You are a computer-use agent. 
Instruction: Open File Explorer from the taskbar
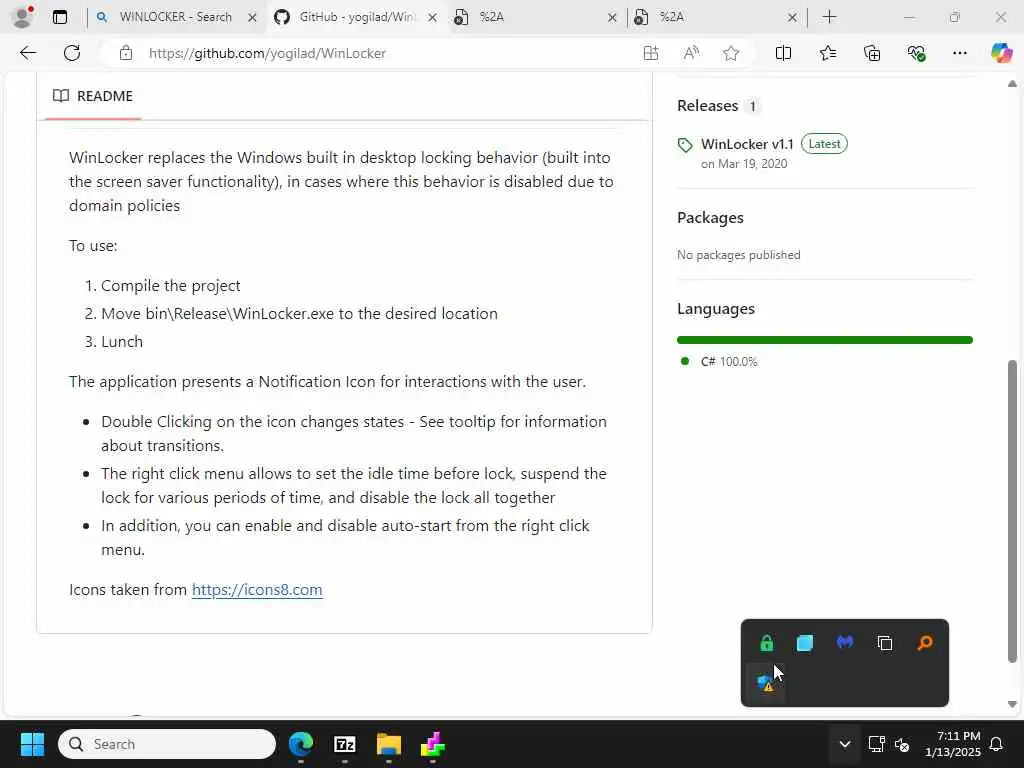(389, 744)
